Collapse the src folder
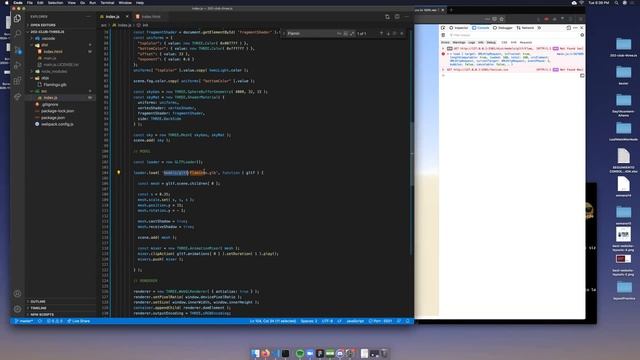The width and height of the screenshot is (640, 360). (x=60, y=91)
